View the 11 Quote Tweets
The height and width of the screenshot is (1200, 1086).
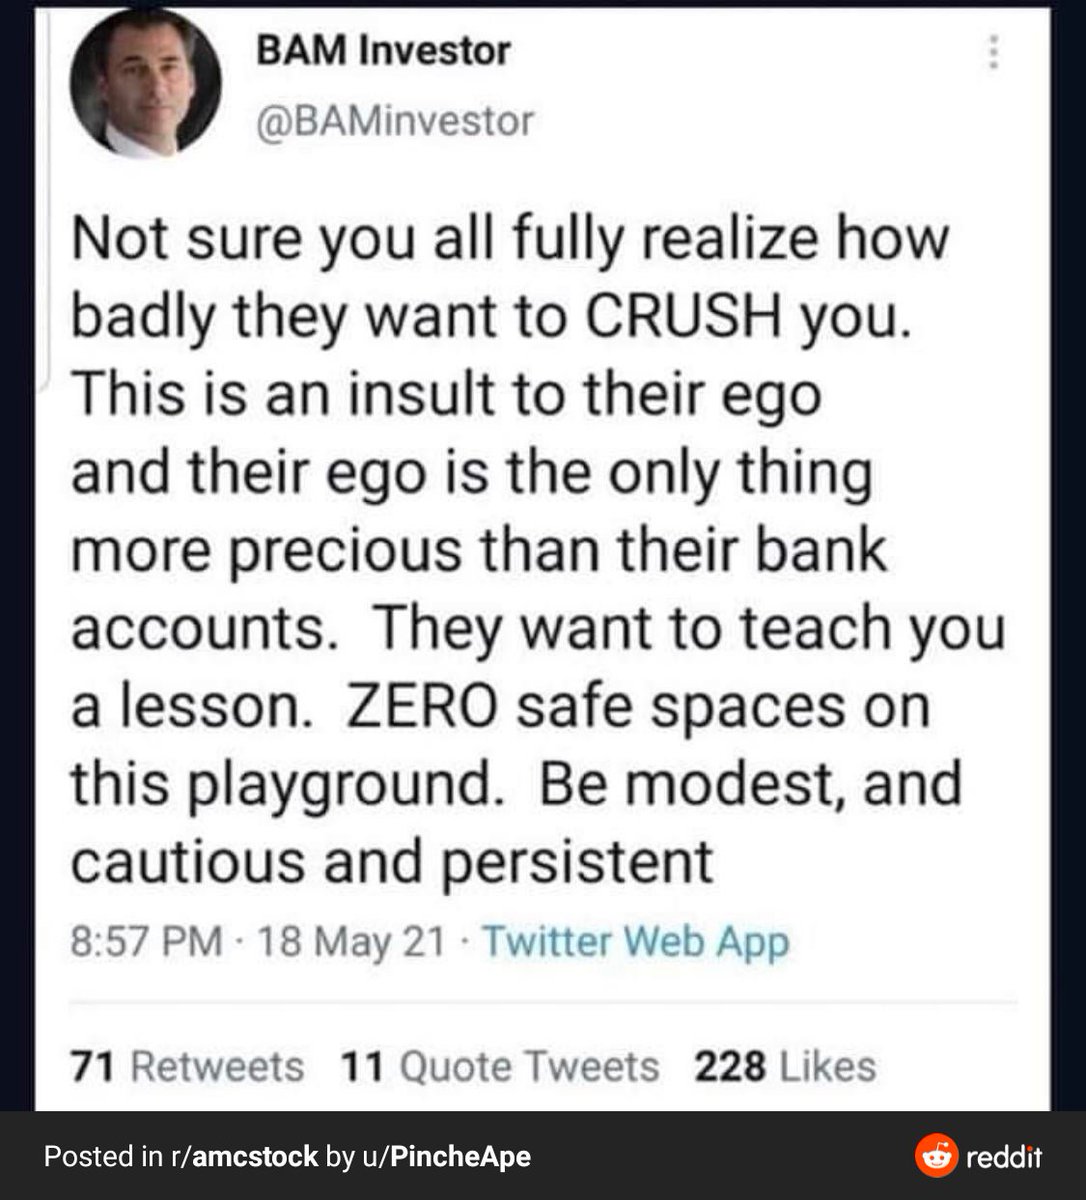pos(500,1066)
